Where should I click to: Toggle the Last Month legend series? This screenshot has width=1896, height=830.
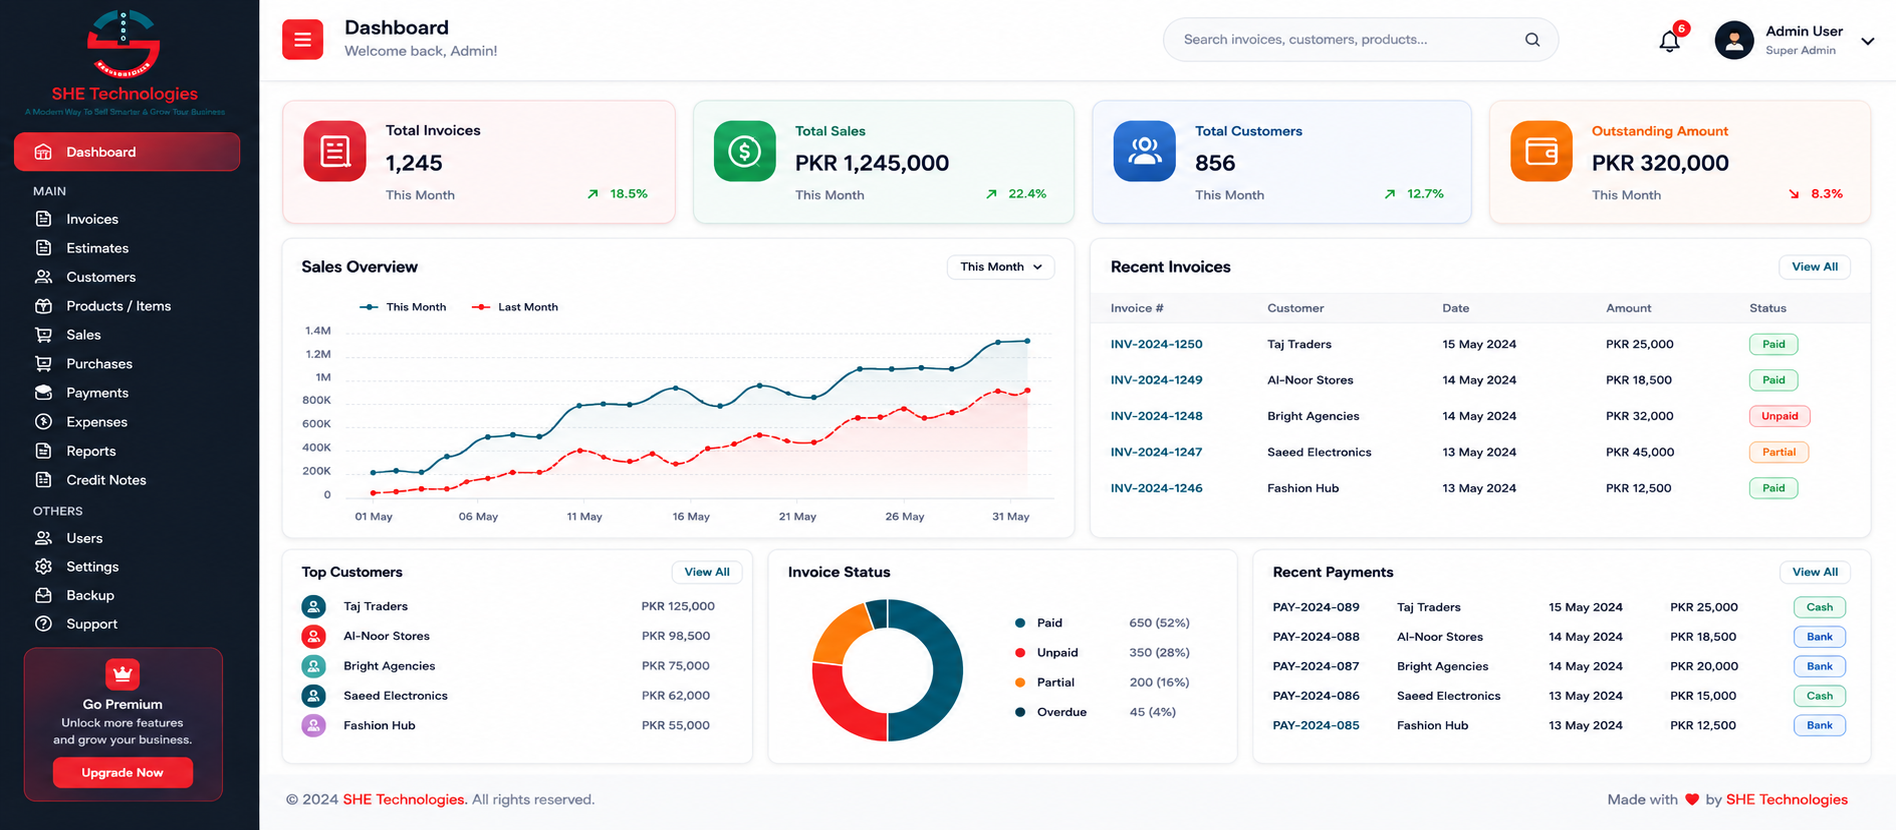(x=515, y=307)
